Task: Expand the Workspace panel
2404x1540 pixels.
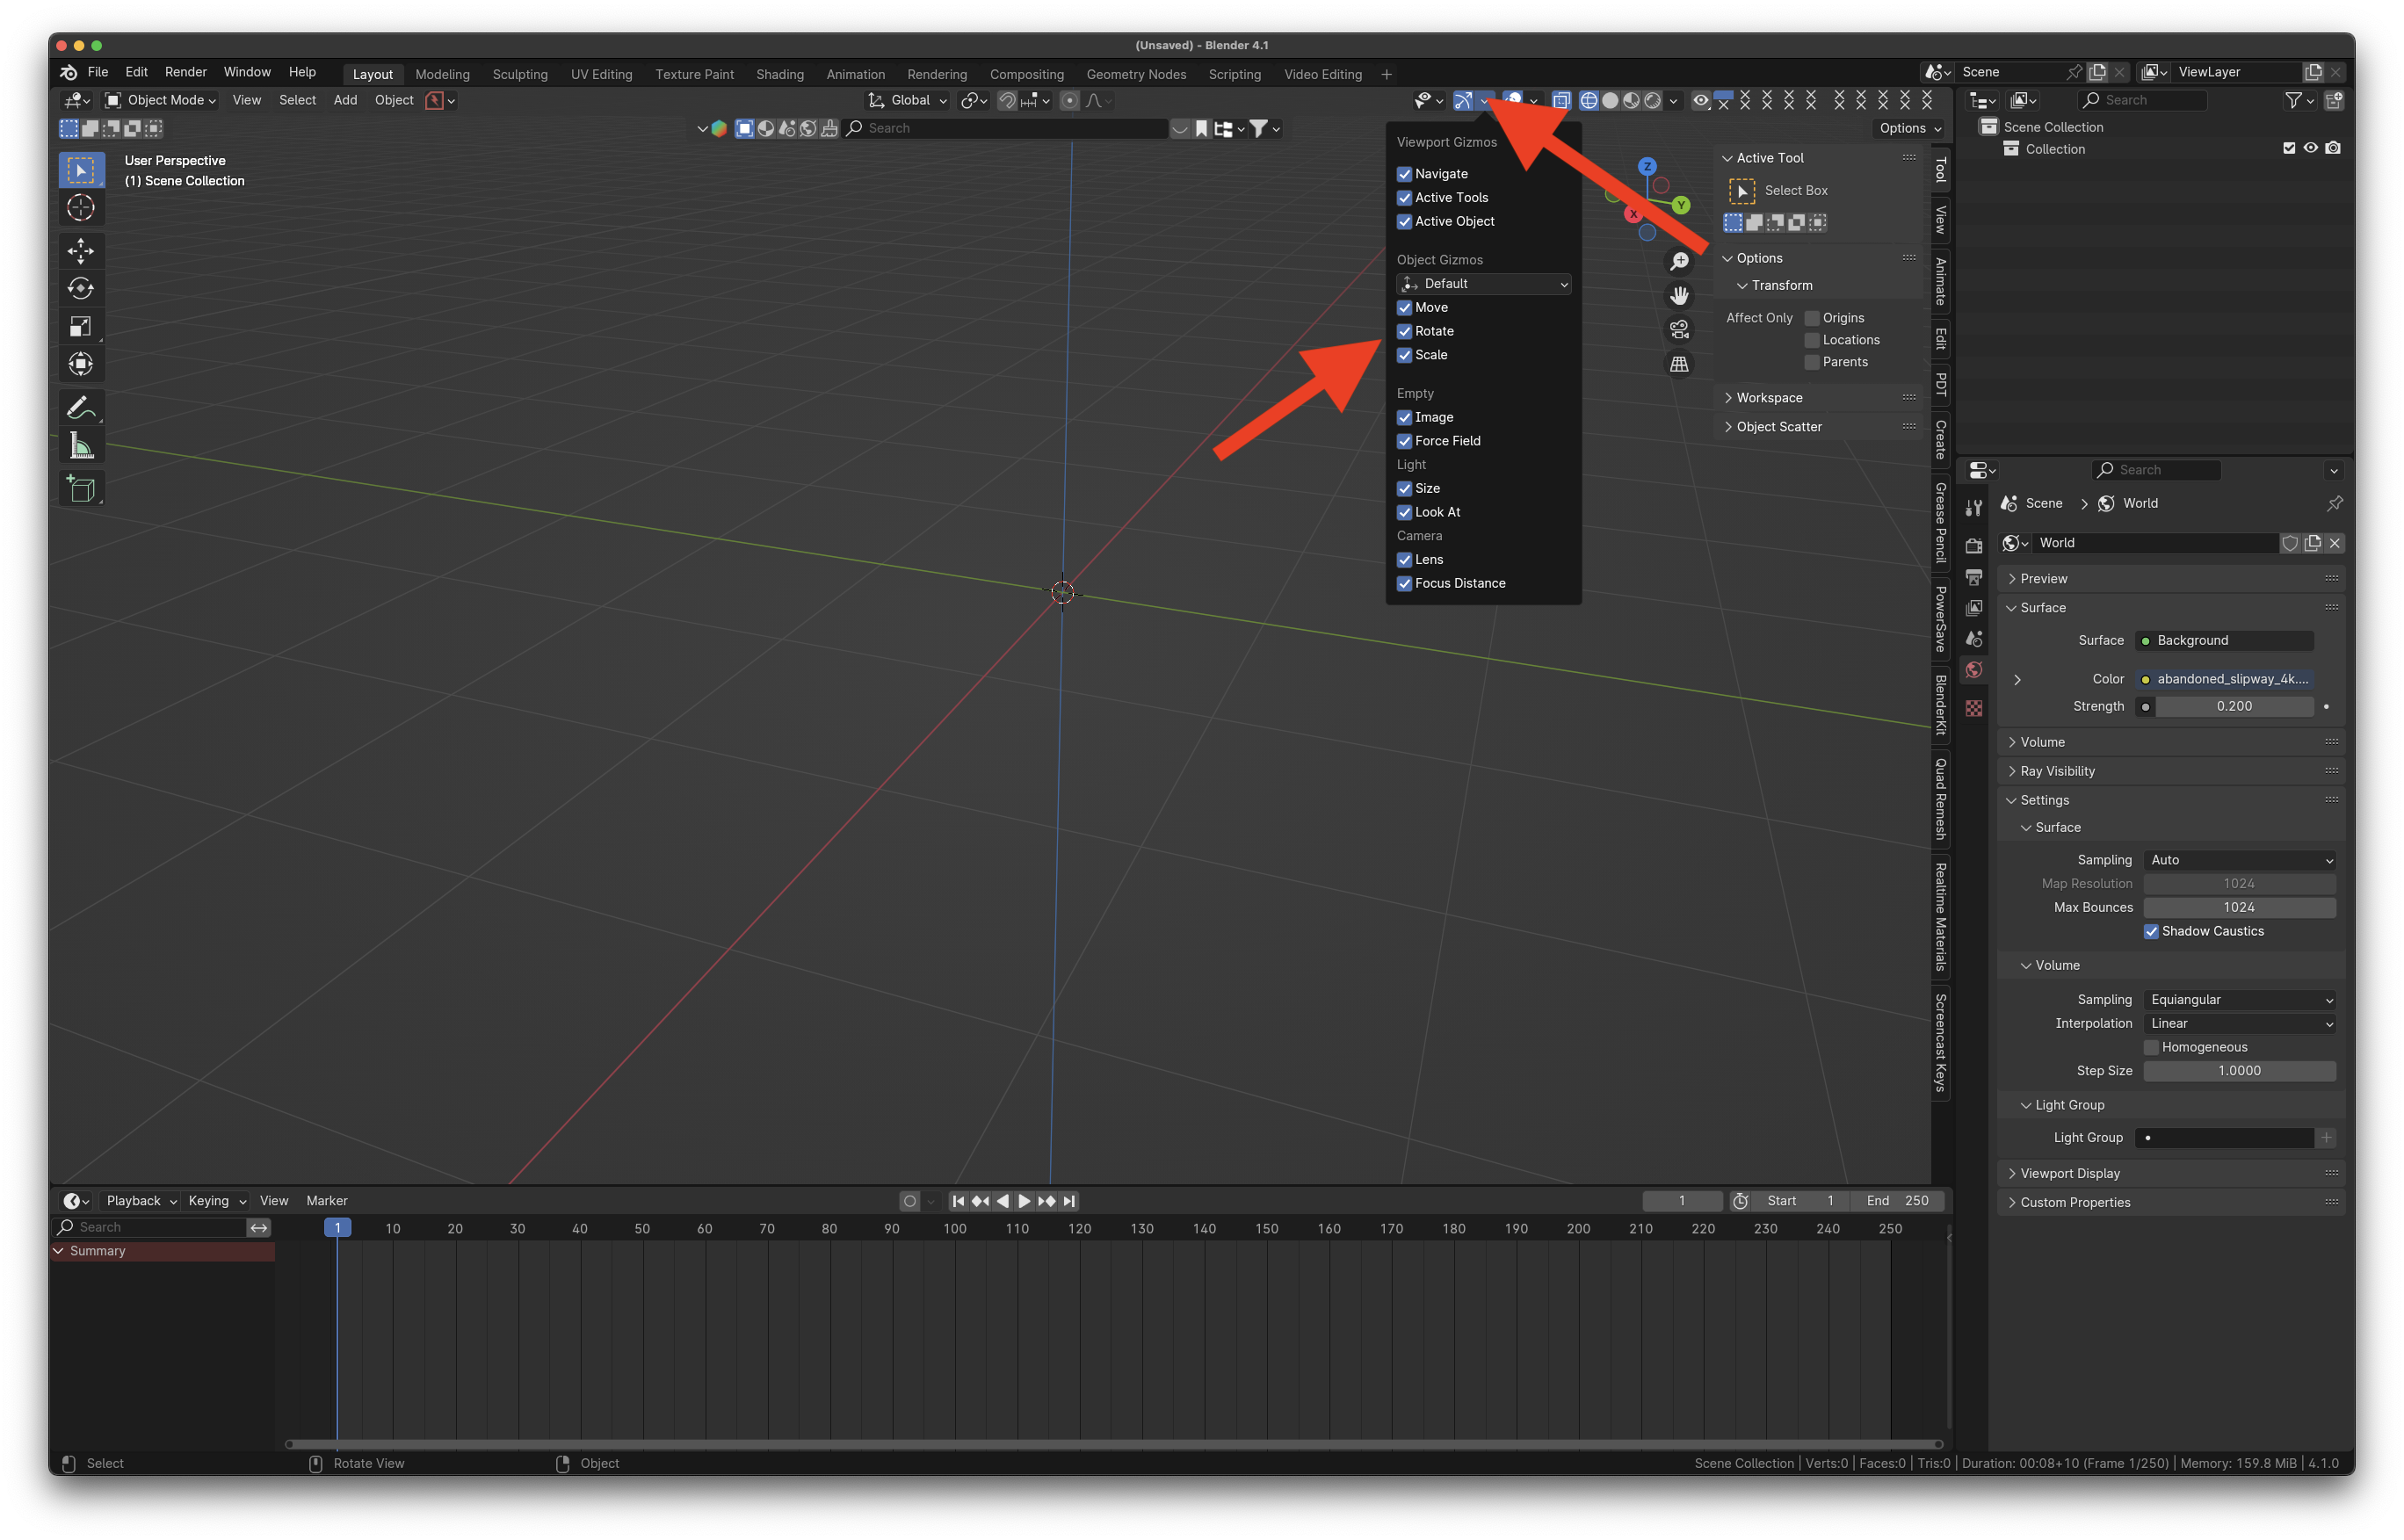Action: (1769, 398)
